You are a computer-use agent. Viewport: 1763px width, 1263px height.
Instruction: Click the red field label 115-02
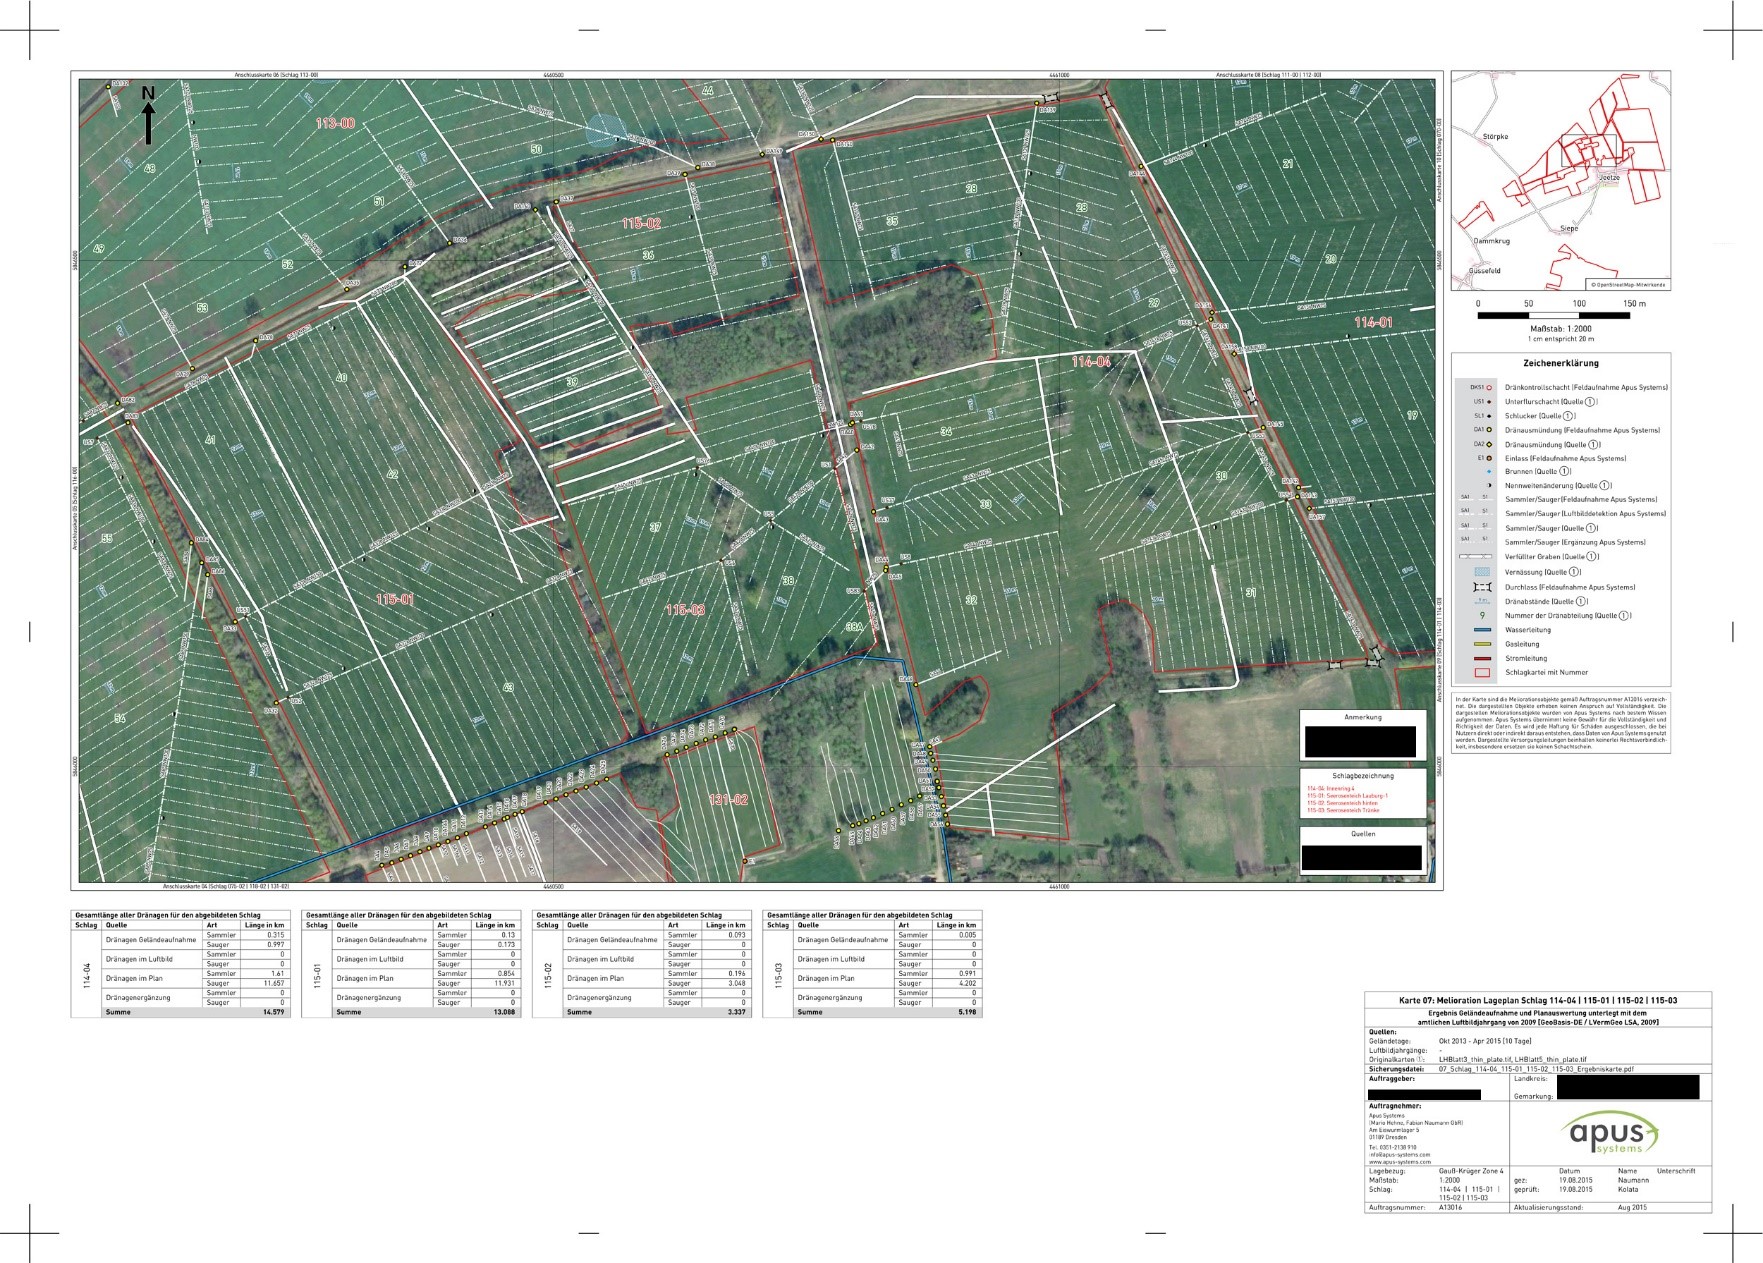(641, 223)
